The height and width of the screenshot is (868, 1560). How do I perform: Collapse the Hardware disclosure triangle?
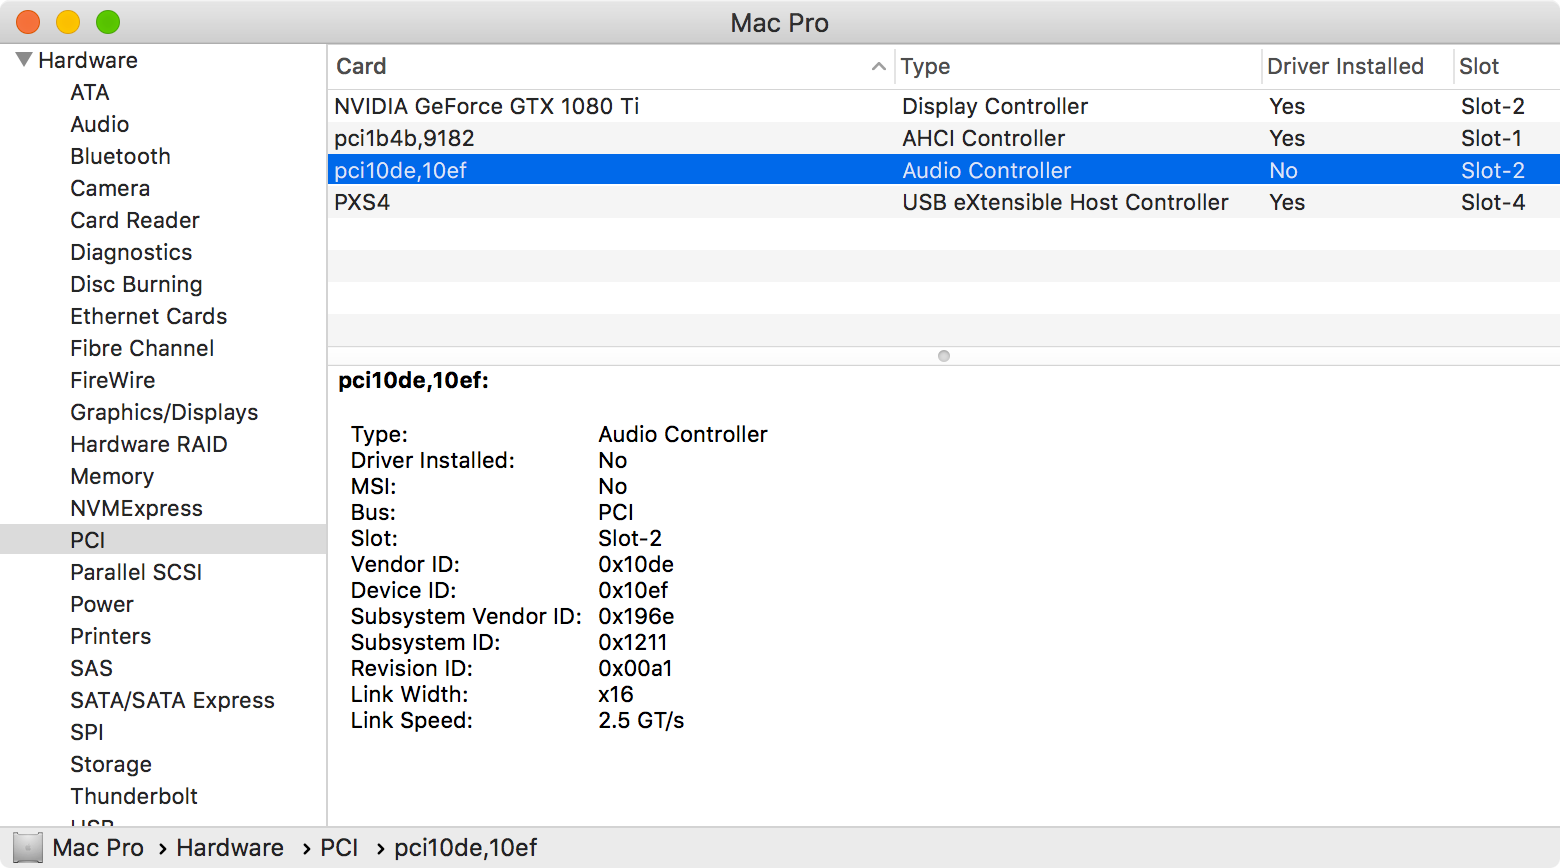pos(24,60)
